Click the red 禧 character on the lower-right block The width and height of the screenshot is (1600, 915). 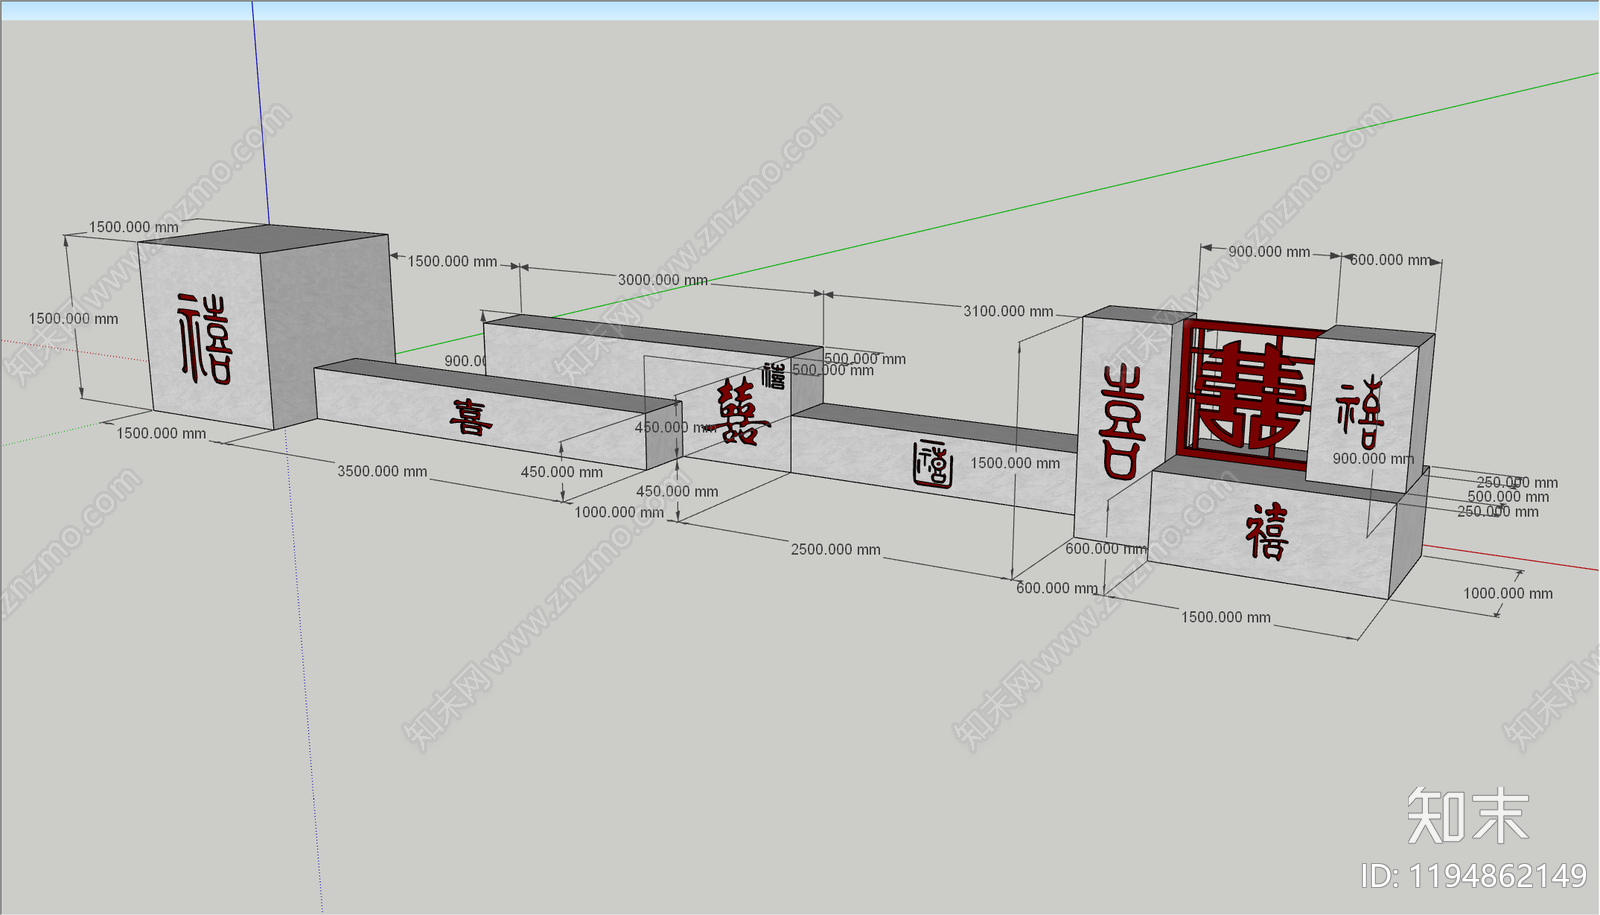(x=1266, y=531)
